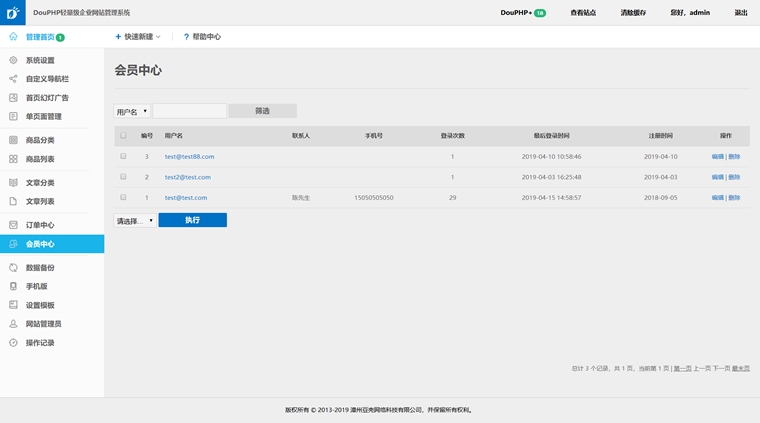760x423 pixels.
Task: Open the 用户名 search field dropdown
Action: click(x=132, y=111)
